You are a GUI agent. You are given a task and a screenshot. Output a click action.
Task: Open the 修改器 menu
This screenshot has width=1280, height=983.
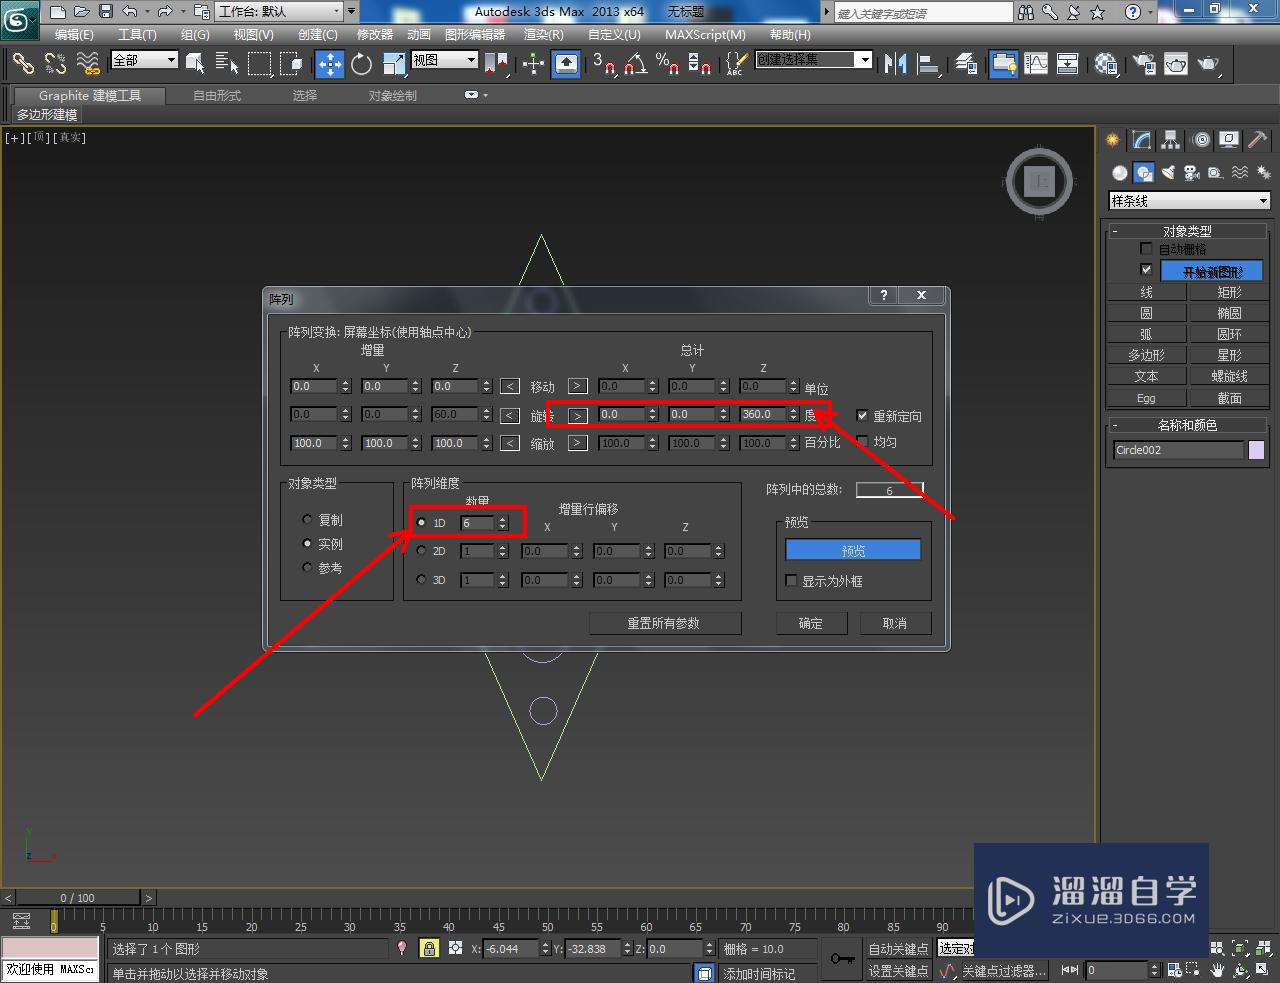click(375, 34)
